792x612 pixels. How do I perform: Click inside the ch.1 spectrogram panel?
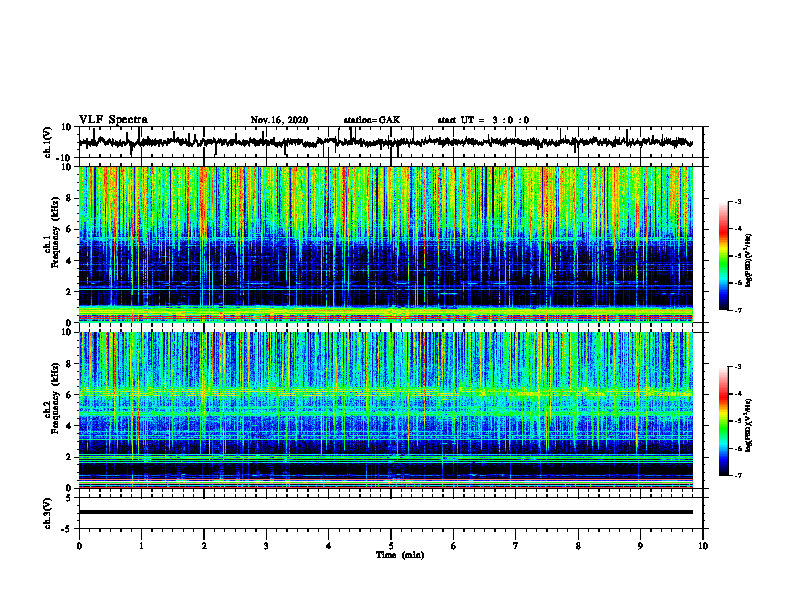pos(385,244)
